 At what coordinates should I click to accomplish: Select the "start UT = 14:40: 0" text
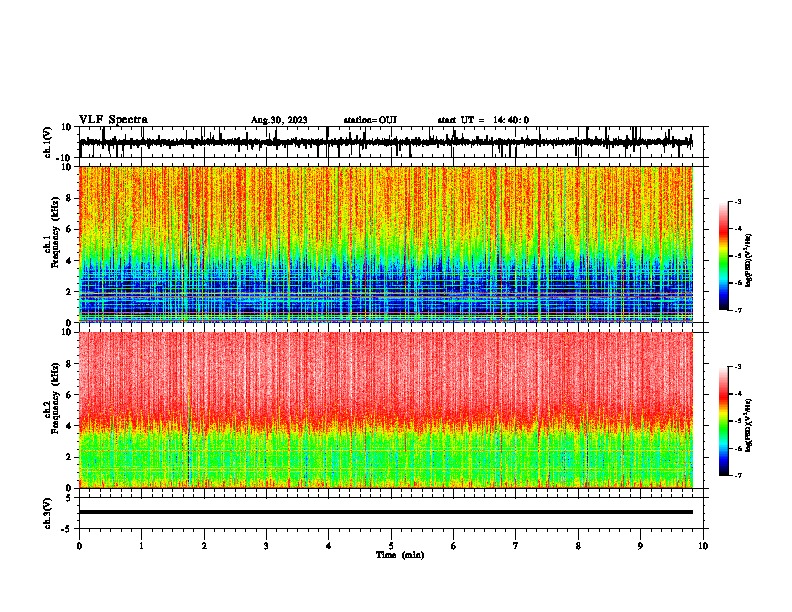pos(483,120)
